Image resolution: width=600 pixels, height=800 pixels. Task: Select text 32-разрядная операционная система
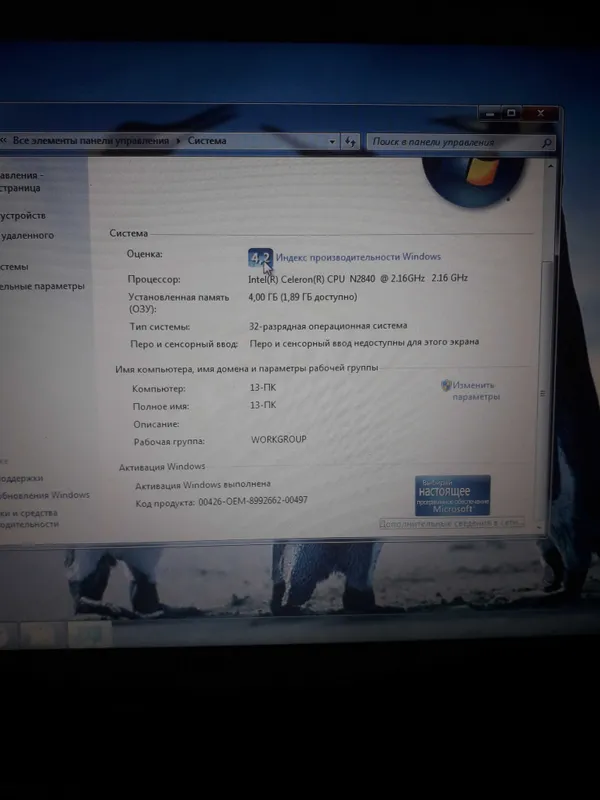pos(328,326)
